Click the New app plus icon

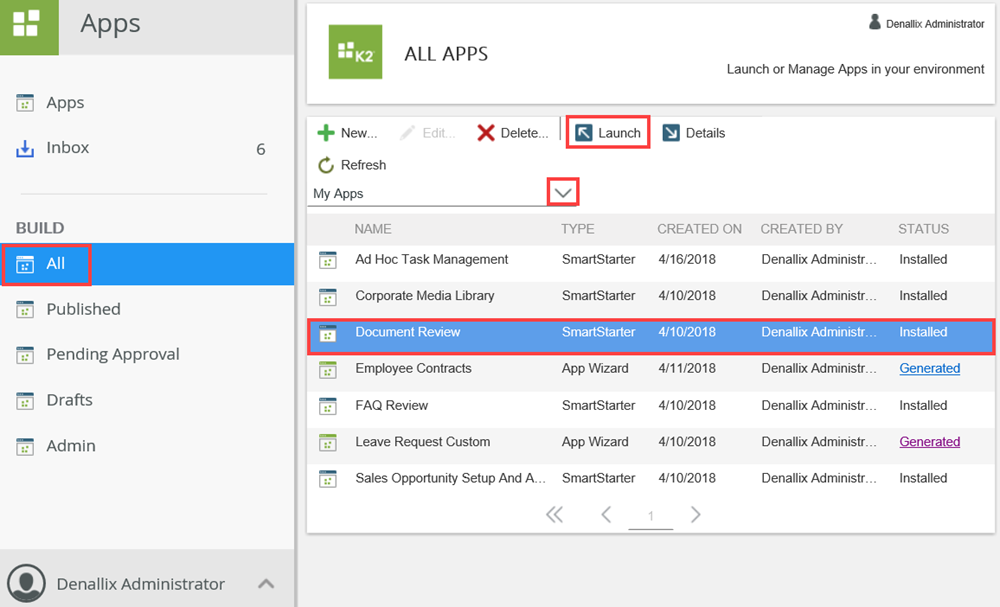click(326, 133)
